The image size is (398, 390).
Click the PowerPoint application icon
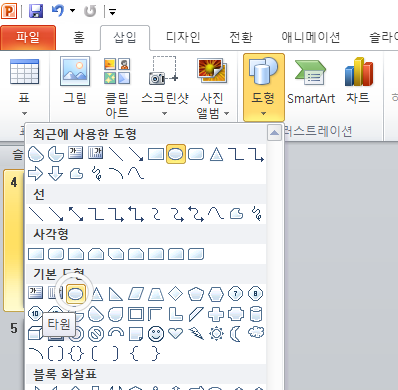click(x=9, y=11)
